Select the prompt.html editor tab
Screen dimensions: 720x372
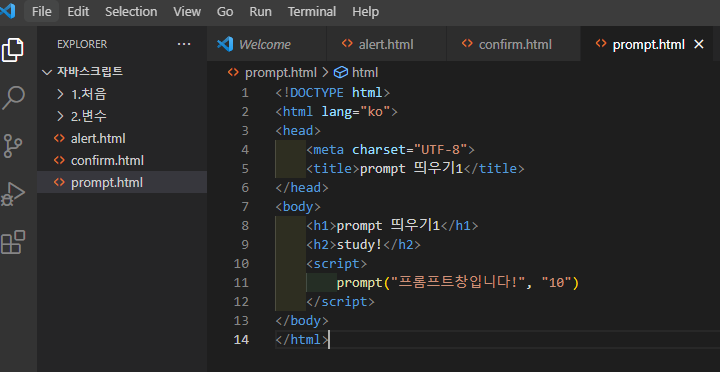point(648,44)
